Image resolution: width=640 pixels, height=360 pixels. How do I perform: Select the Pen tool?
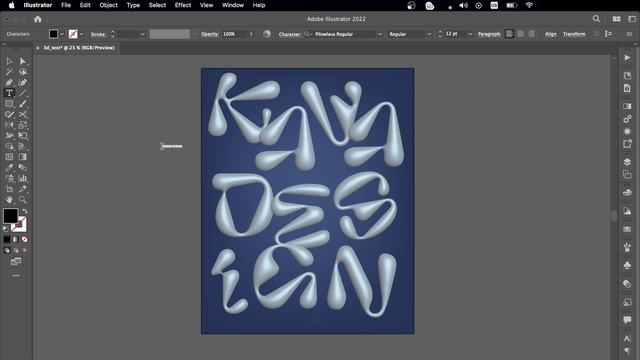coord(9,82)
